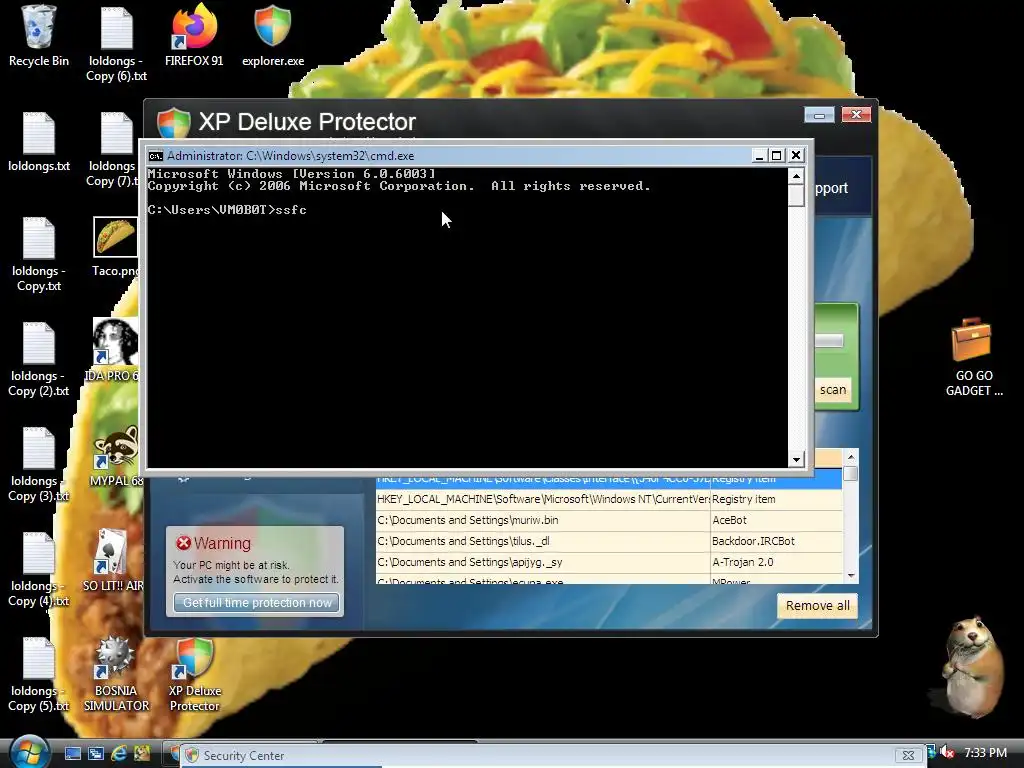Viewport: 1024px width, 768px height.
Task: Click the gopher gadget on the desktop
Action: click(x=972, y=665)
